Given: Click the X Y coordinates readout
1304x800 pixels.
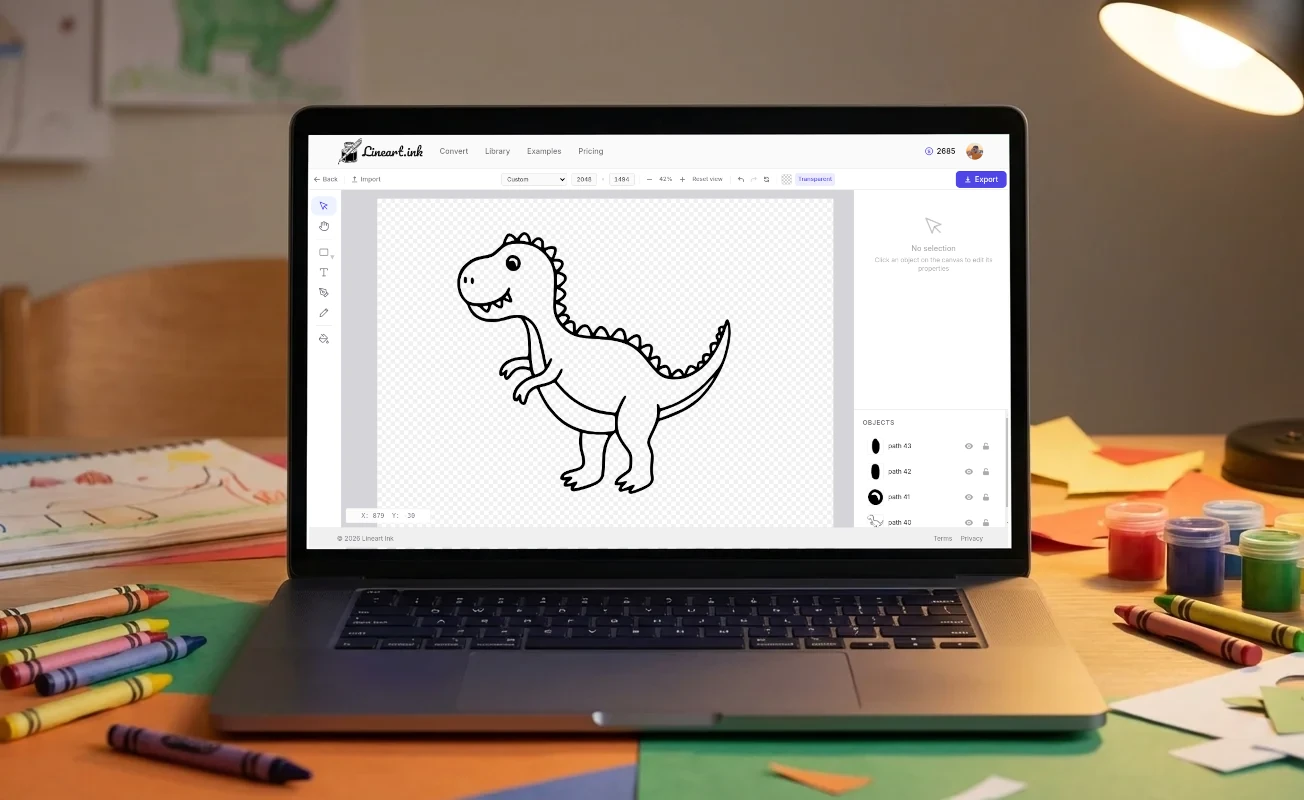Looking at the screenshot, I should [388, 516].
